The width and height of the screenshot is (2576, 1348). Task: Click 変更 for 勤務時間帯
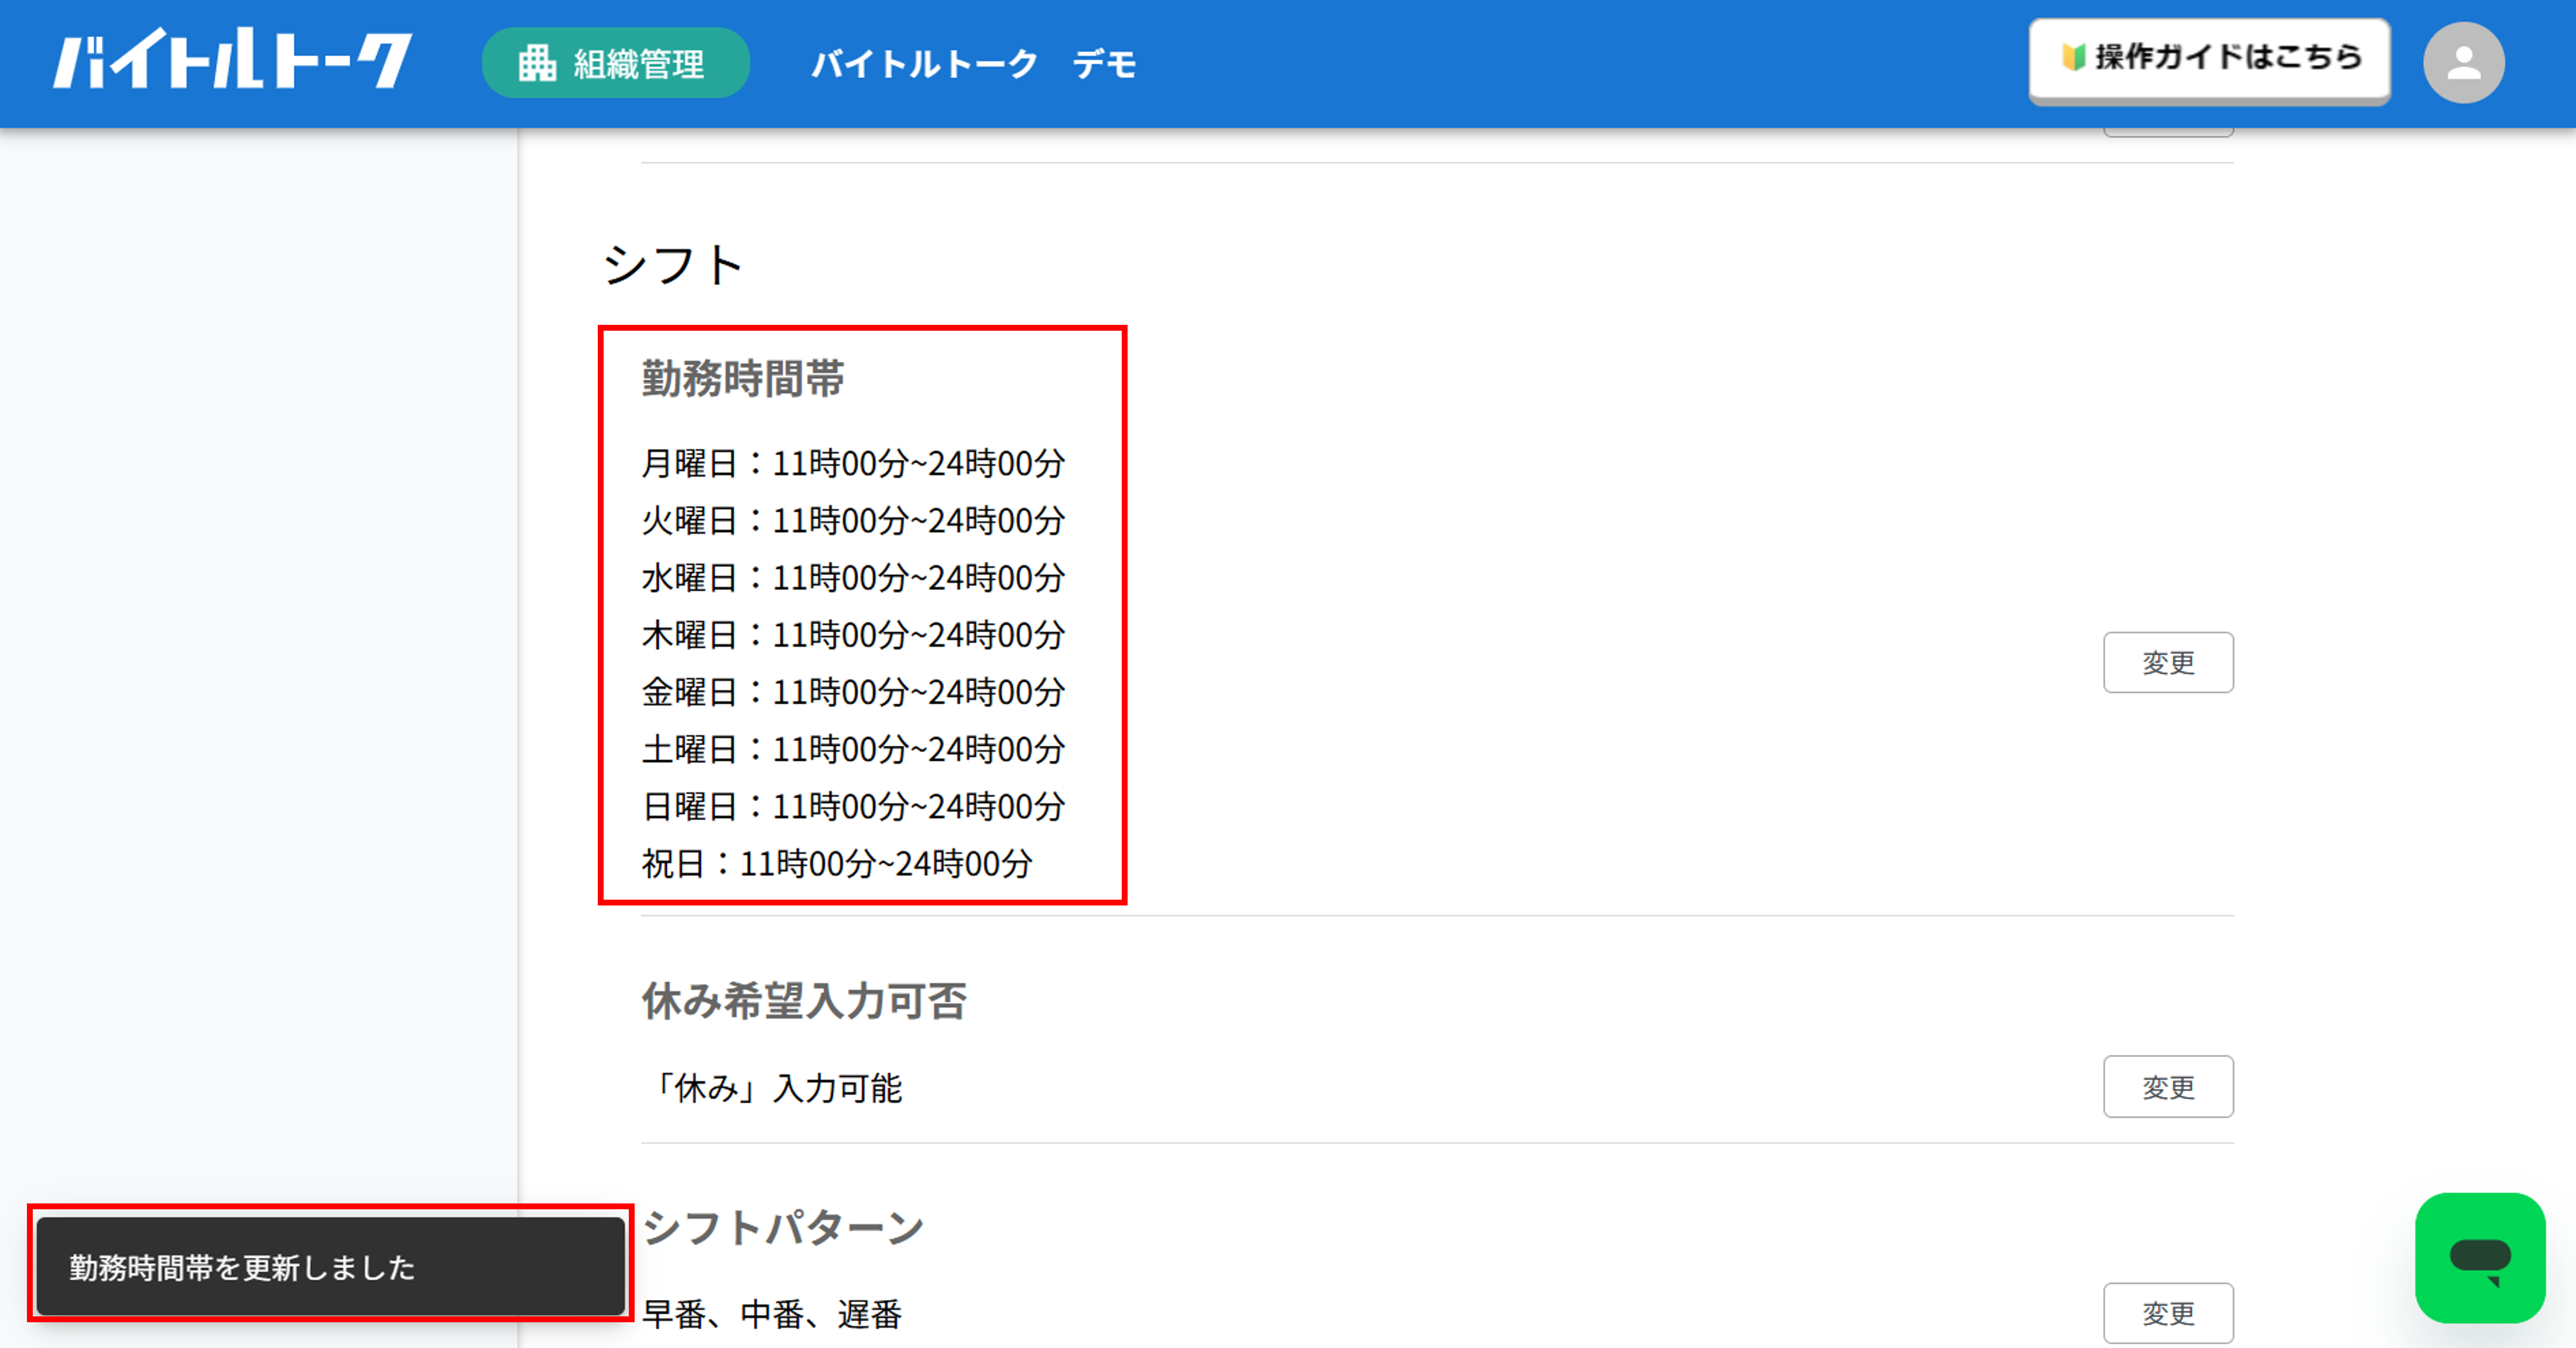pyautogui.click(x=2168, y=662)
